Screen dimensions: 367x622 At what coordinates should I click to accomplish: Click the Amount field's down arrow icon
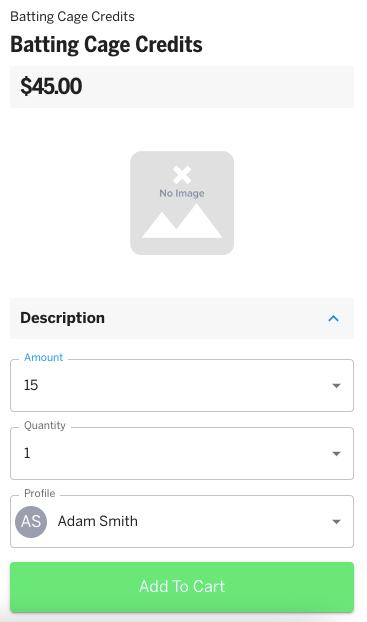[336, 386]
